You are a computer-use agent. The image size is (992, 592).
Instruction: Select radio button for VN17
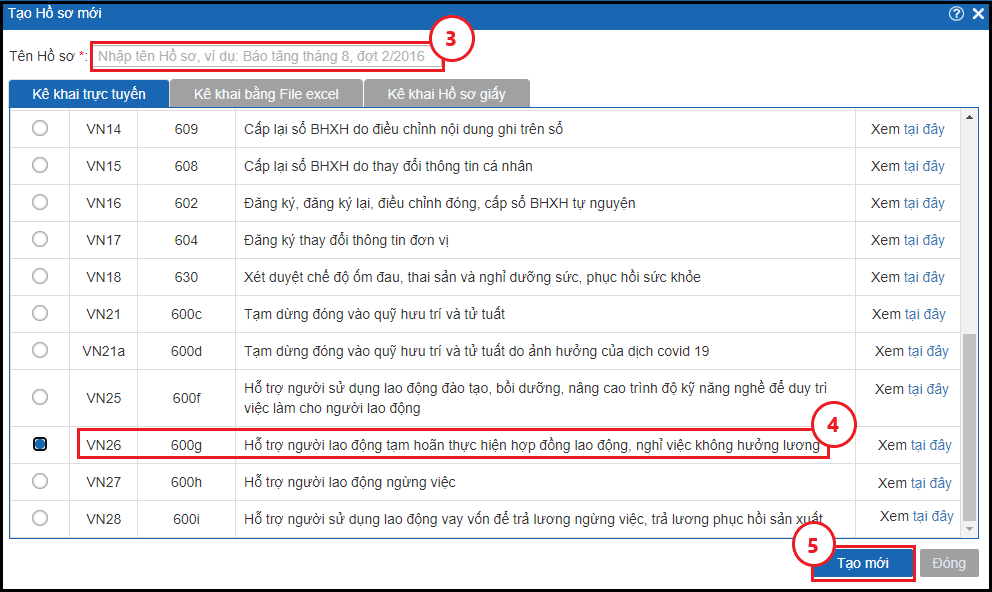click(40, 239)
